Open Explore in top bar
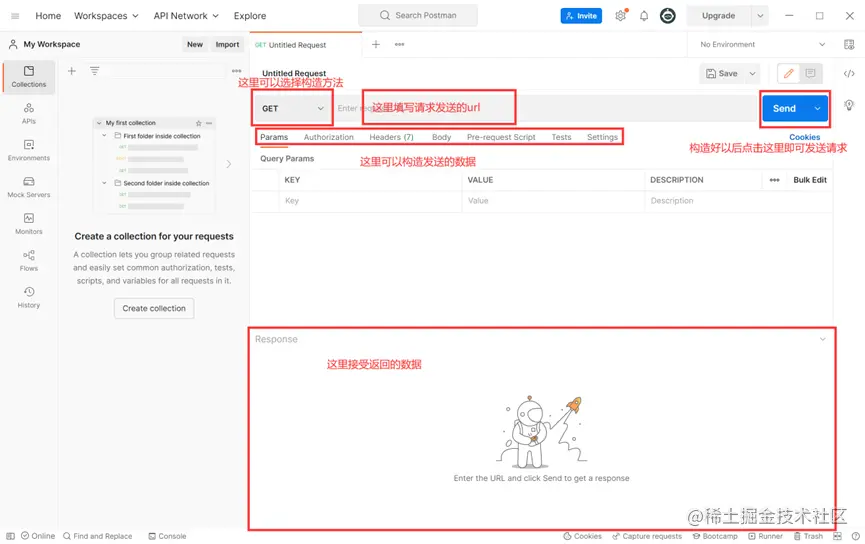 (250, 16)
